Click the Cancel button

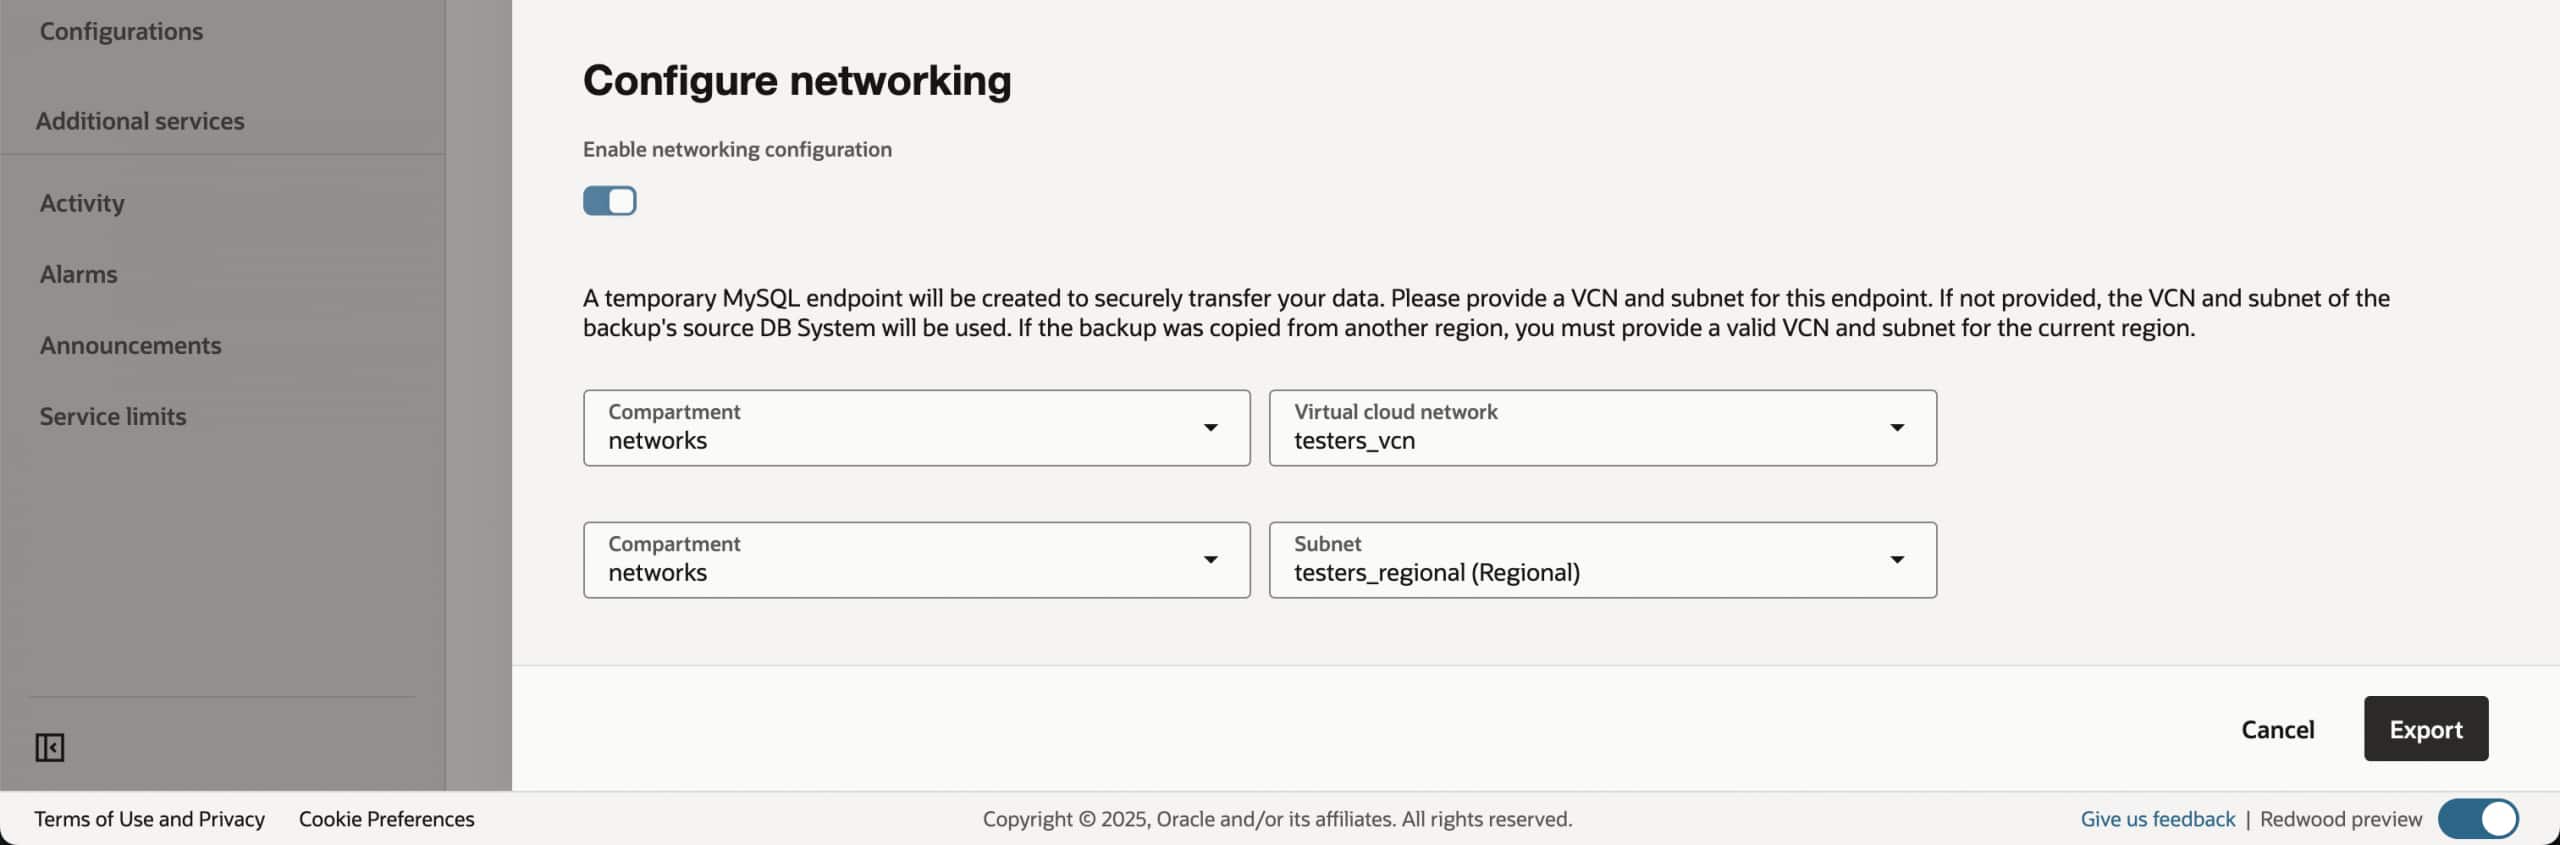tap(2277, 729)
